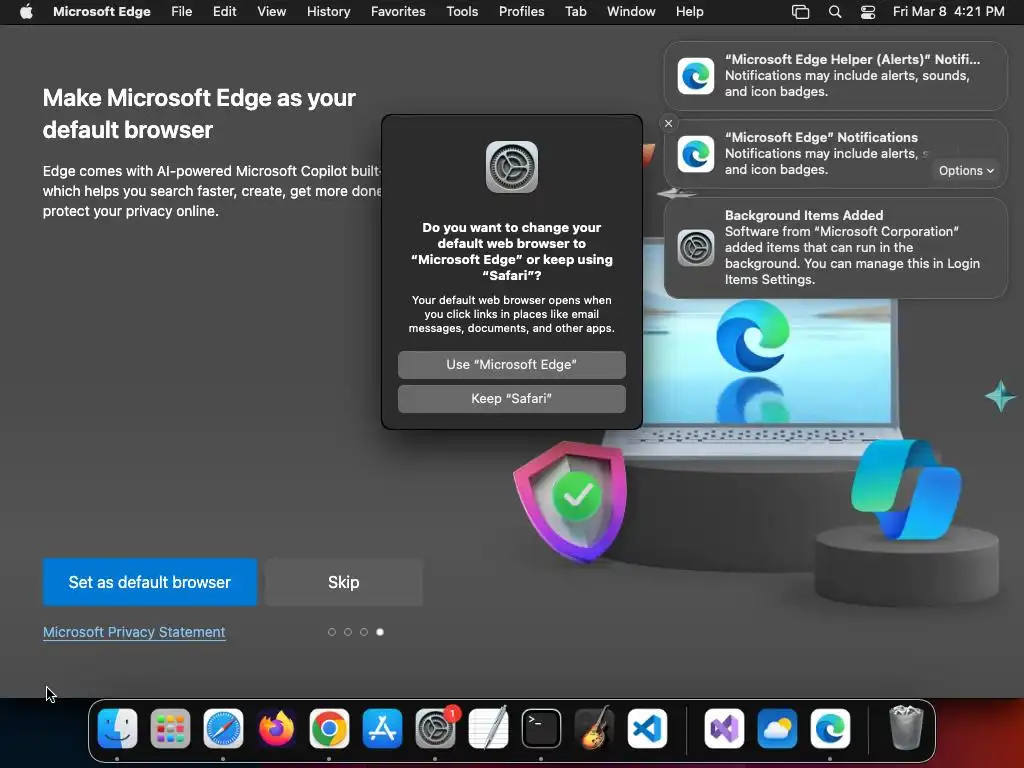The height and width of the screenshot is (768, 1024).
Task: Open the Tab menu
Action: click(x=575, y=12)
